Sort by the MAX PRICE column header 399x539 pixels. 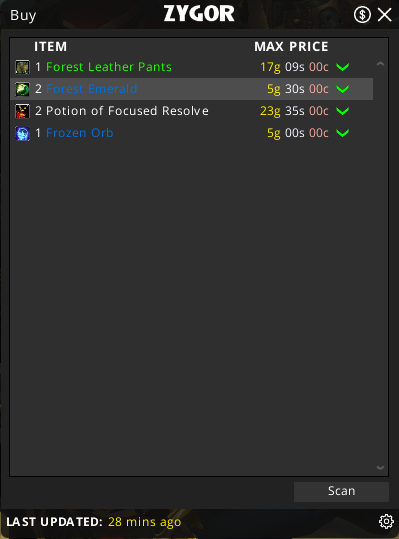click(x=291, y=47)
